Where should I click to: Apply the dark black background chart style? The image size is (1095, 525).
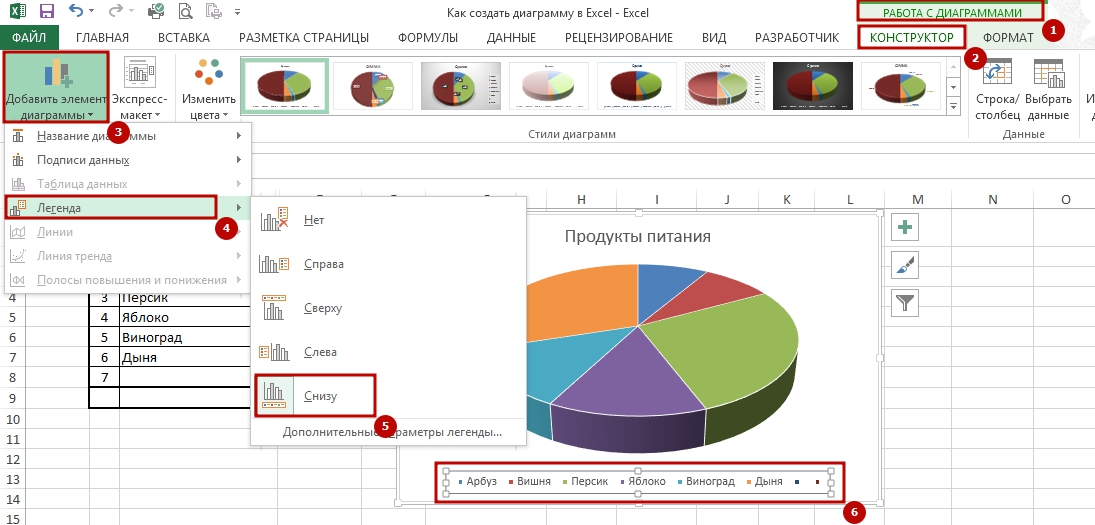coord(813,85)
